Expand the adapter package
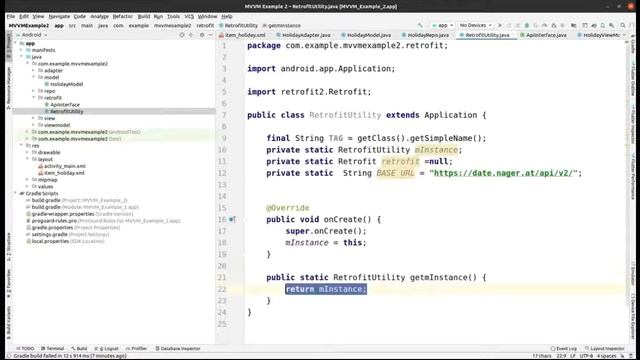Image resolution: width=640 pixels, height=360 pixels. pos(34,71)
